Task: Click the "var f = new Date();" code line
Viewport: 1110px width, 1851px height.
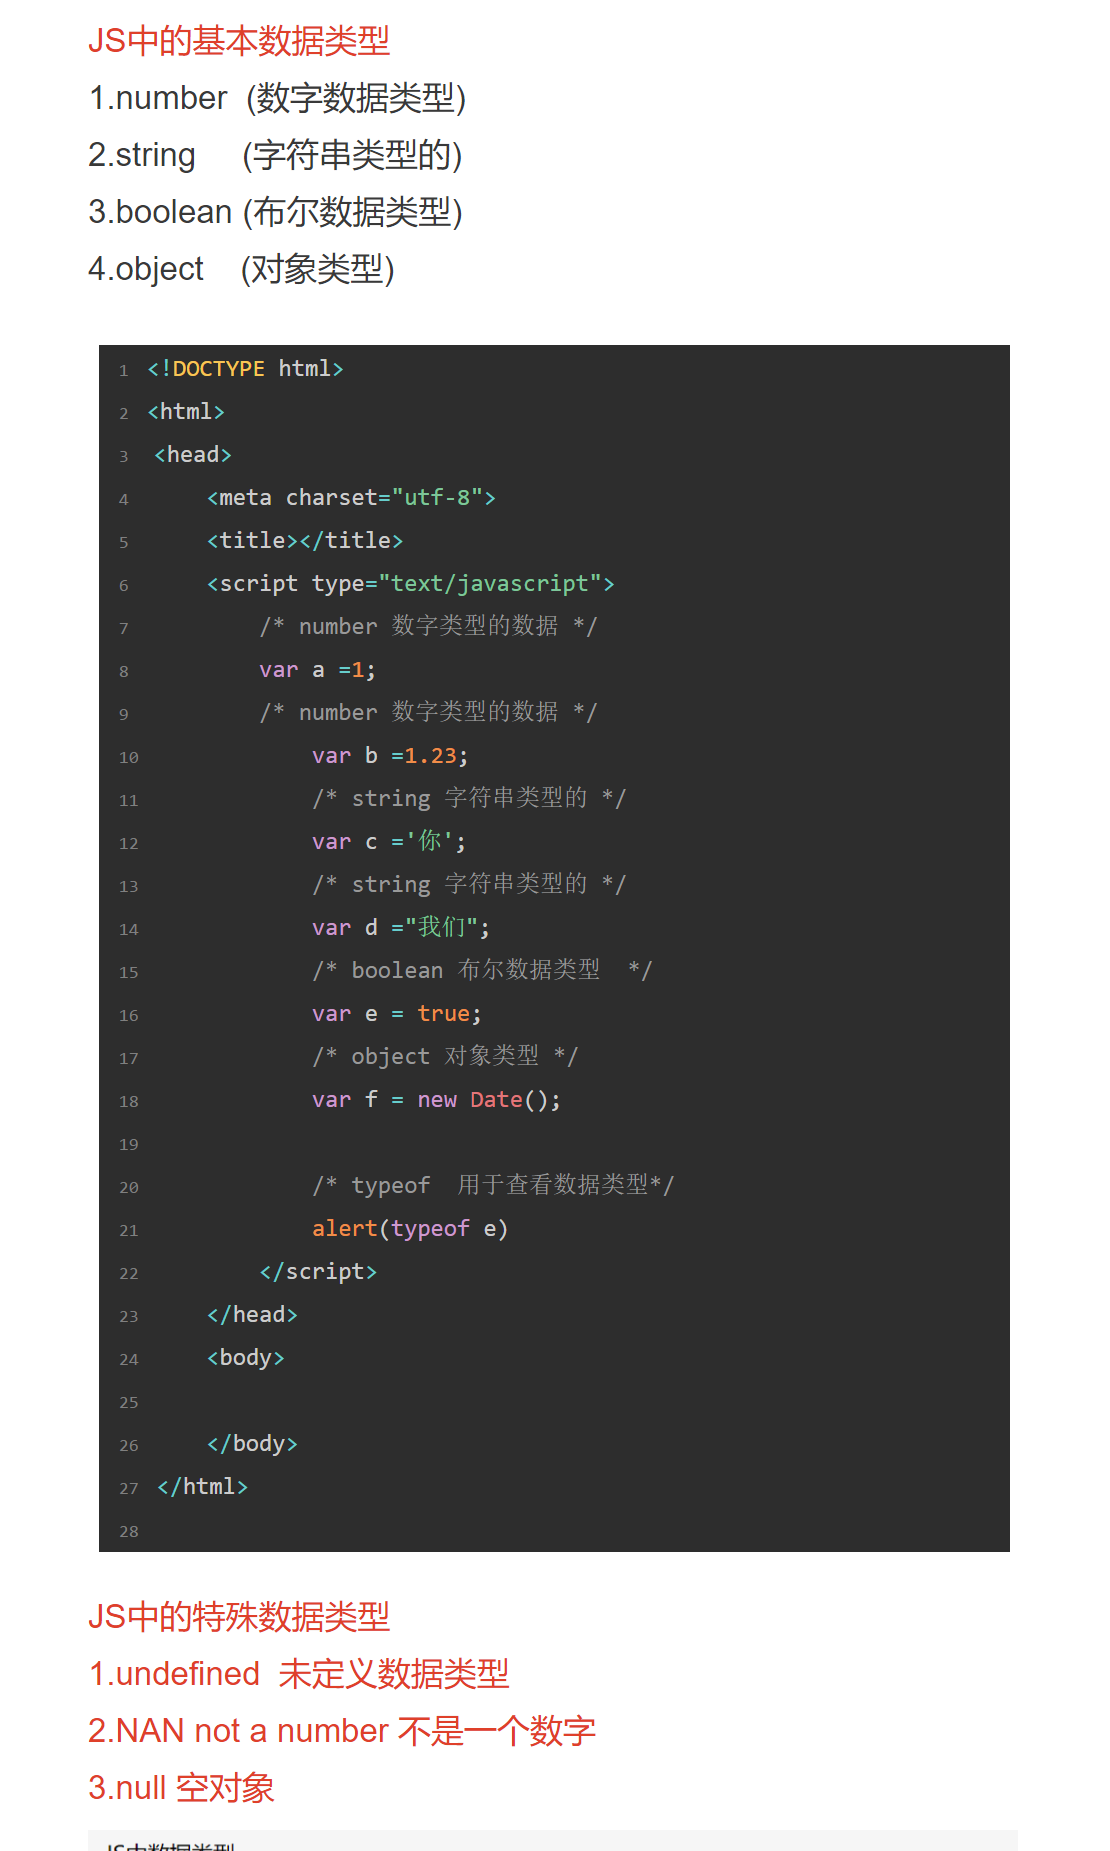Action: point(436,1100)
